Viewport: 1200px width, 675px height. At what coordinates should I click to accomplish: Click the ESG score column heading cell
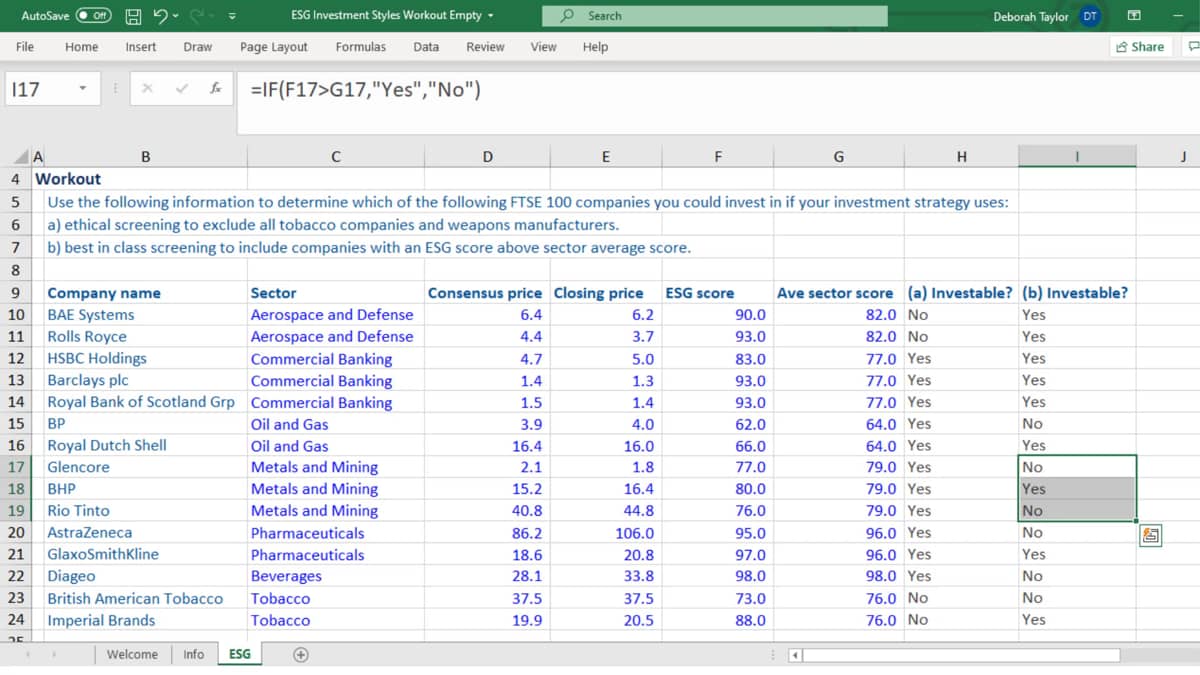click(x=718, y=293)
